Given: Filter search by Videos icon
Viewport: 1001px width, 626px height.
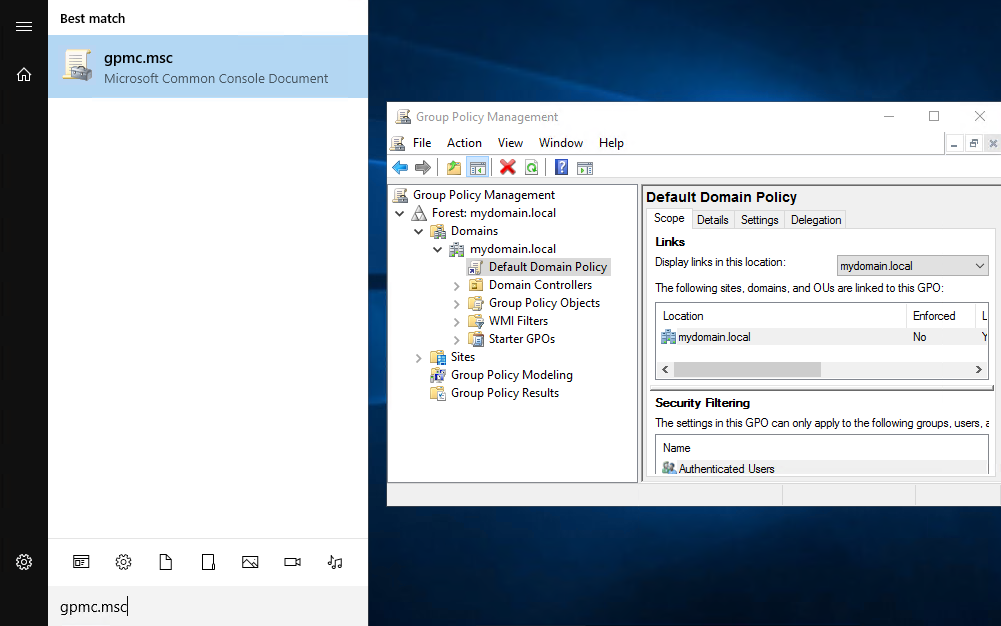Looking at the screenshot, I should click(x=292, y=562).
